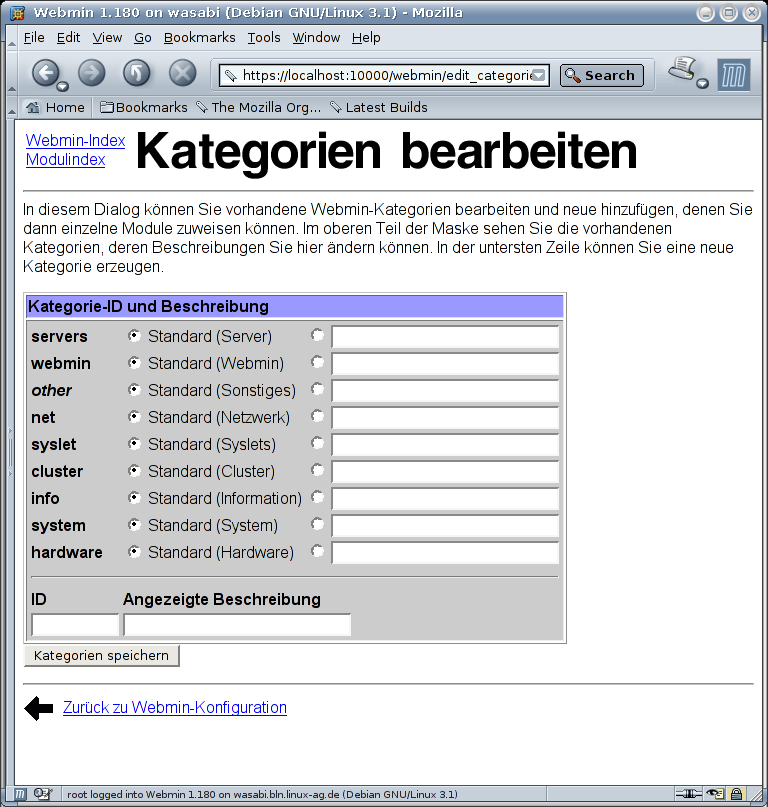Click the hardware row description text field
The image size is (768, 807).
pyautogui.click(x=445, y=553)
